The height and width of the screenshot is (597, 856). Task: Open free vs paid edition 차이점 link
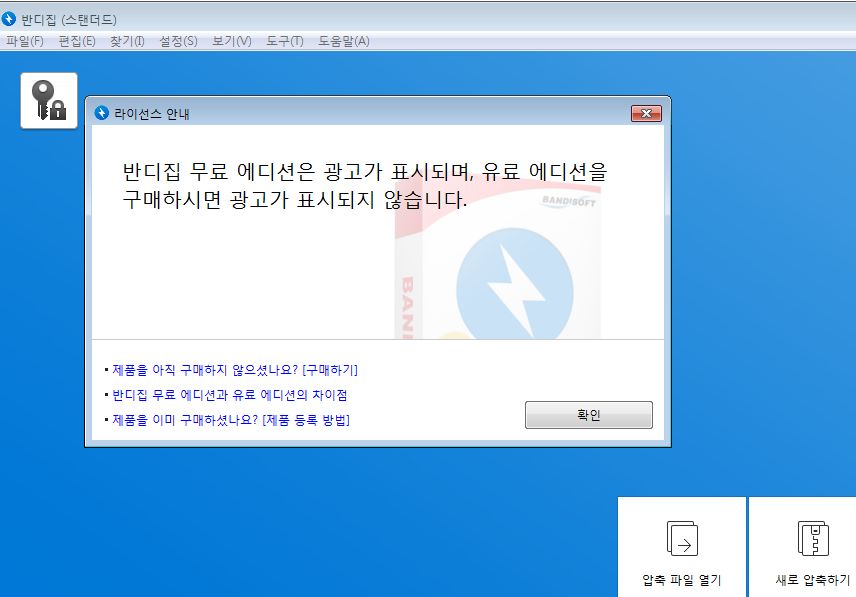[229, 395]
